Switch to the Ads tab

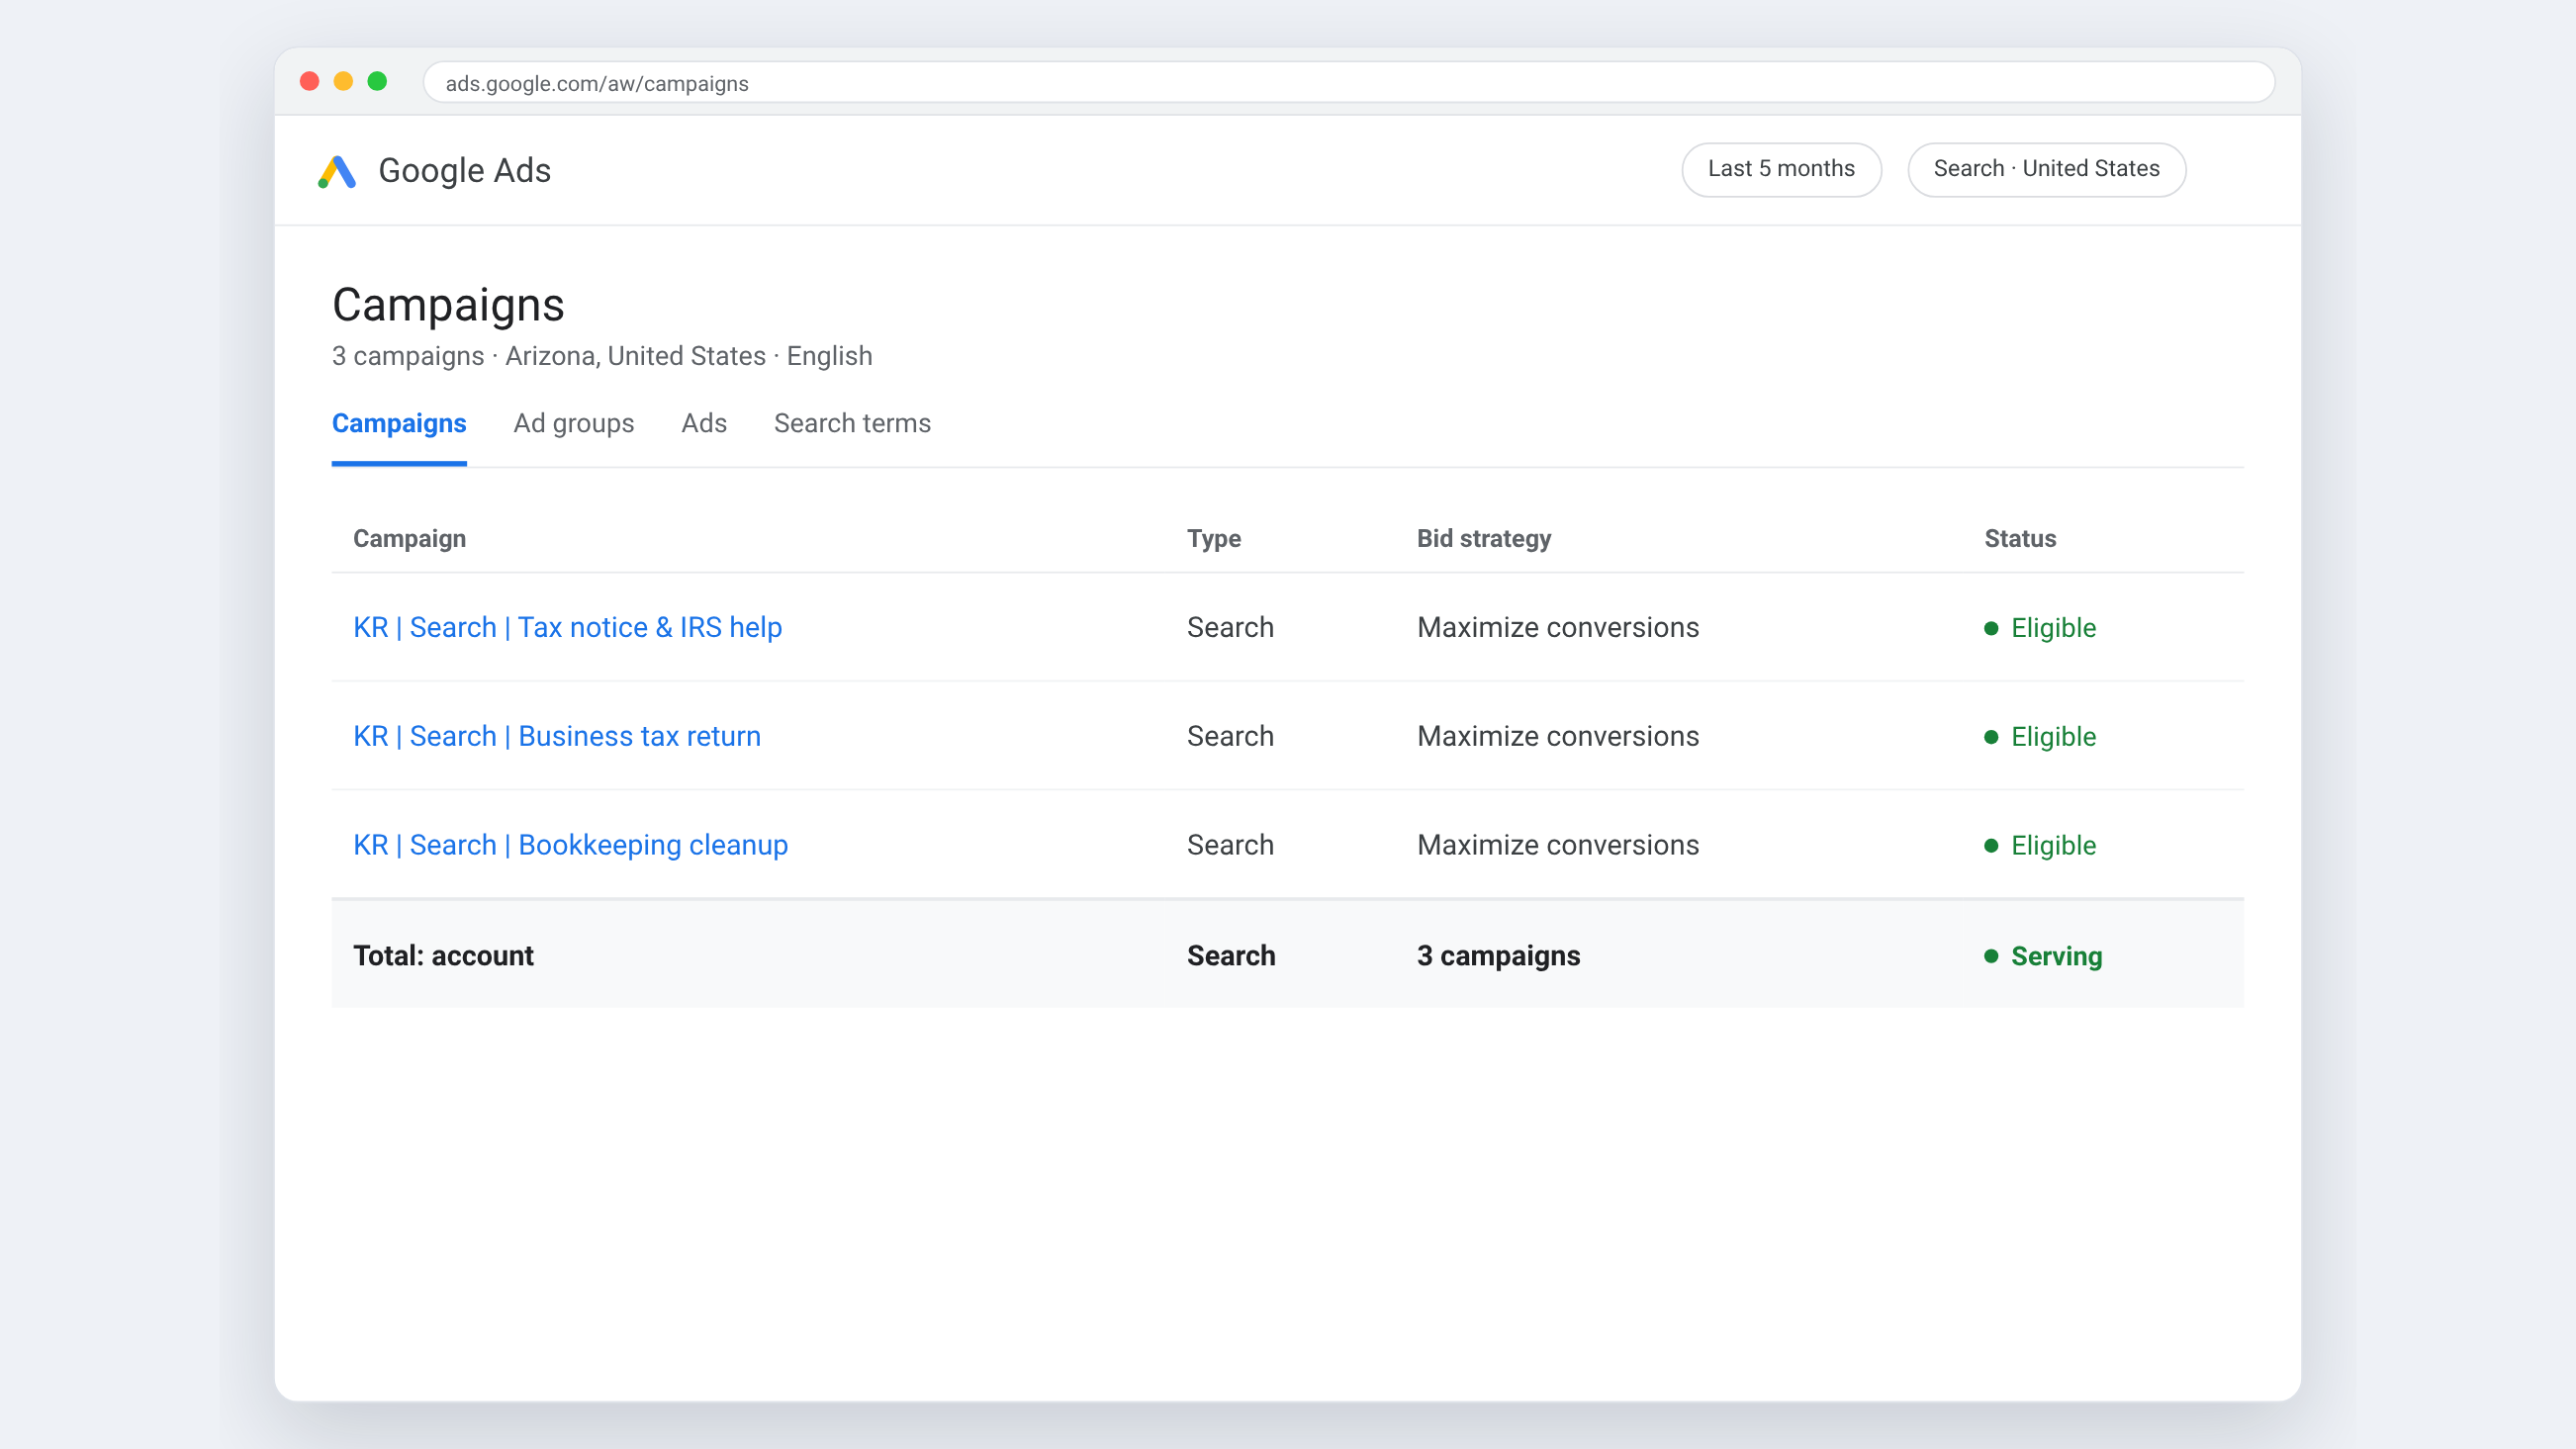point(704,423)
